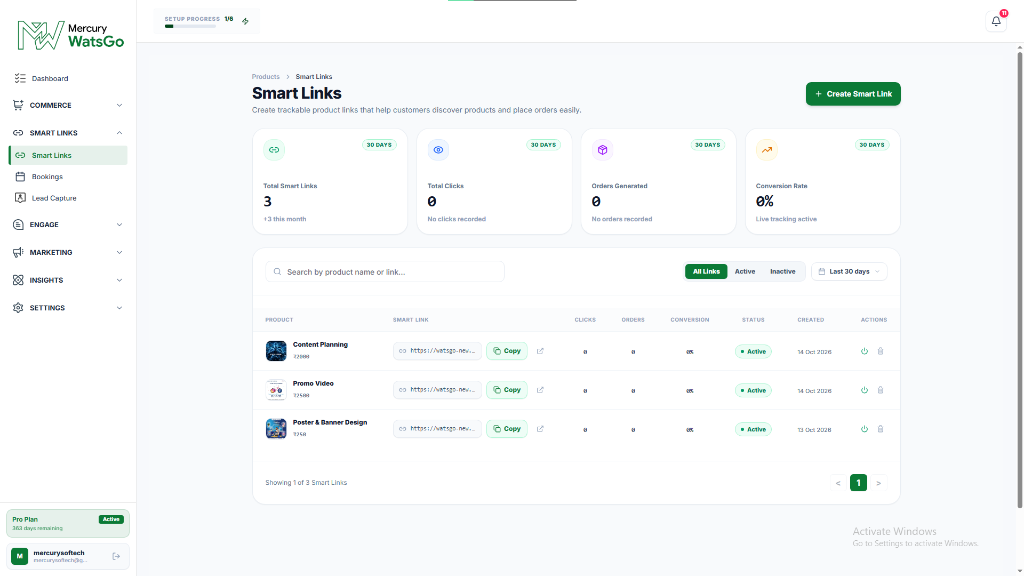Click Create Smart Link button

(x=853, y=94)
